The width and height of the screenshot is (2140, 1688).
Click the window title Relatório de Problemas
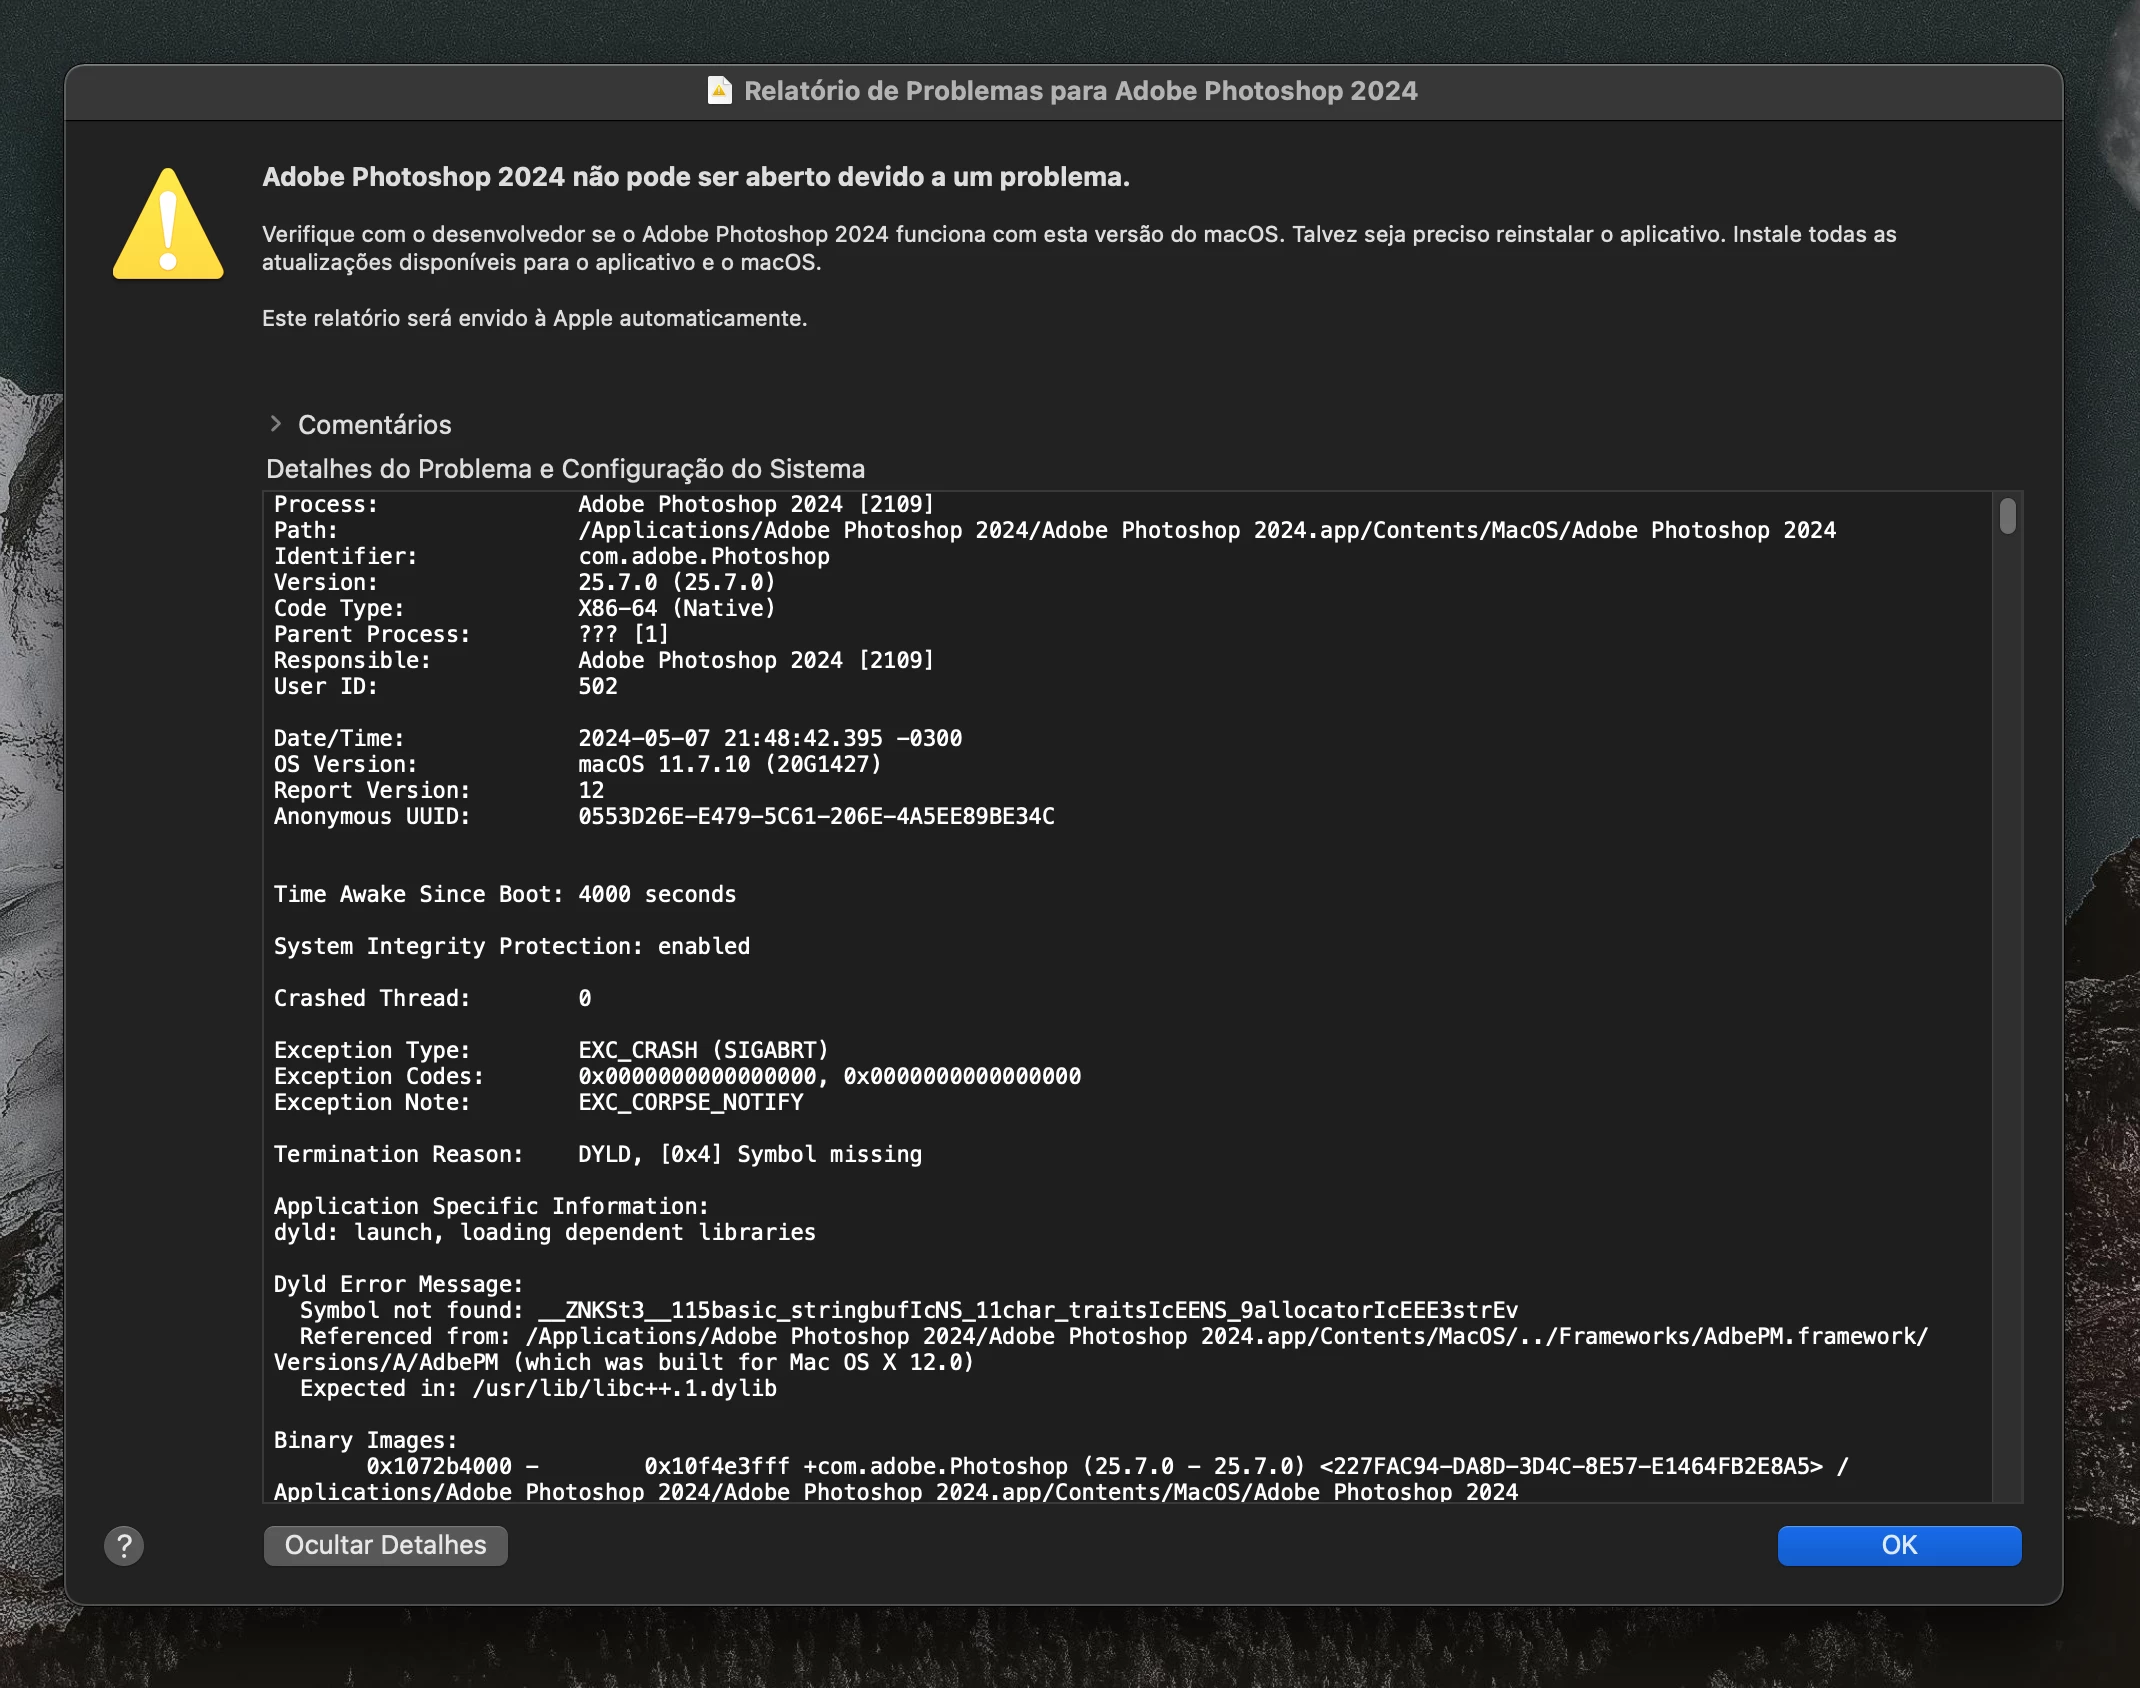tap(1080, 91)
